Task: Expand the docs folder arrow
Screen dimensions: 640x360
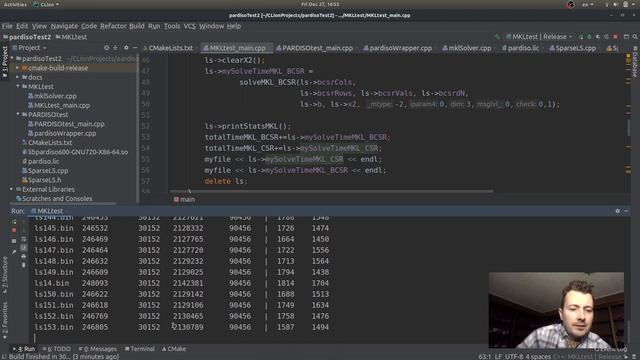Action: [x=18, y=77]
